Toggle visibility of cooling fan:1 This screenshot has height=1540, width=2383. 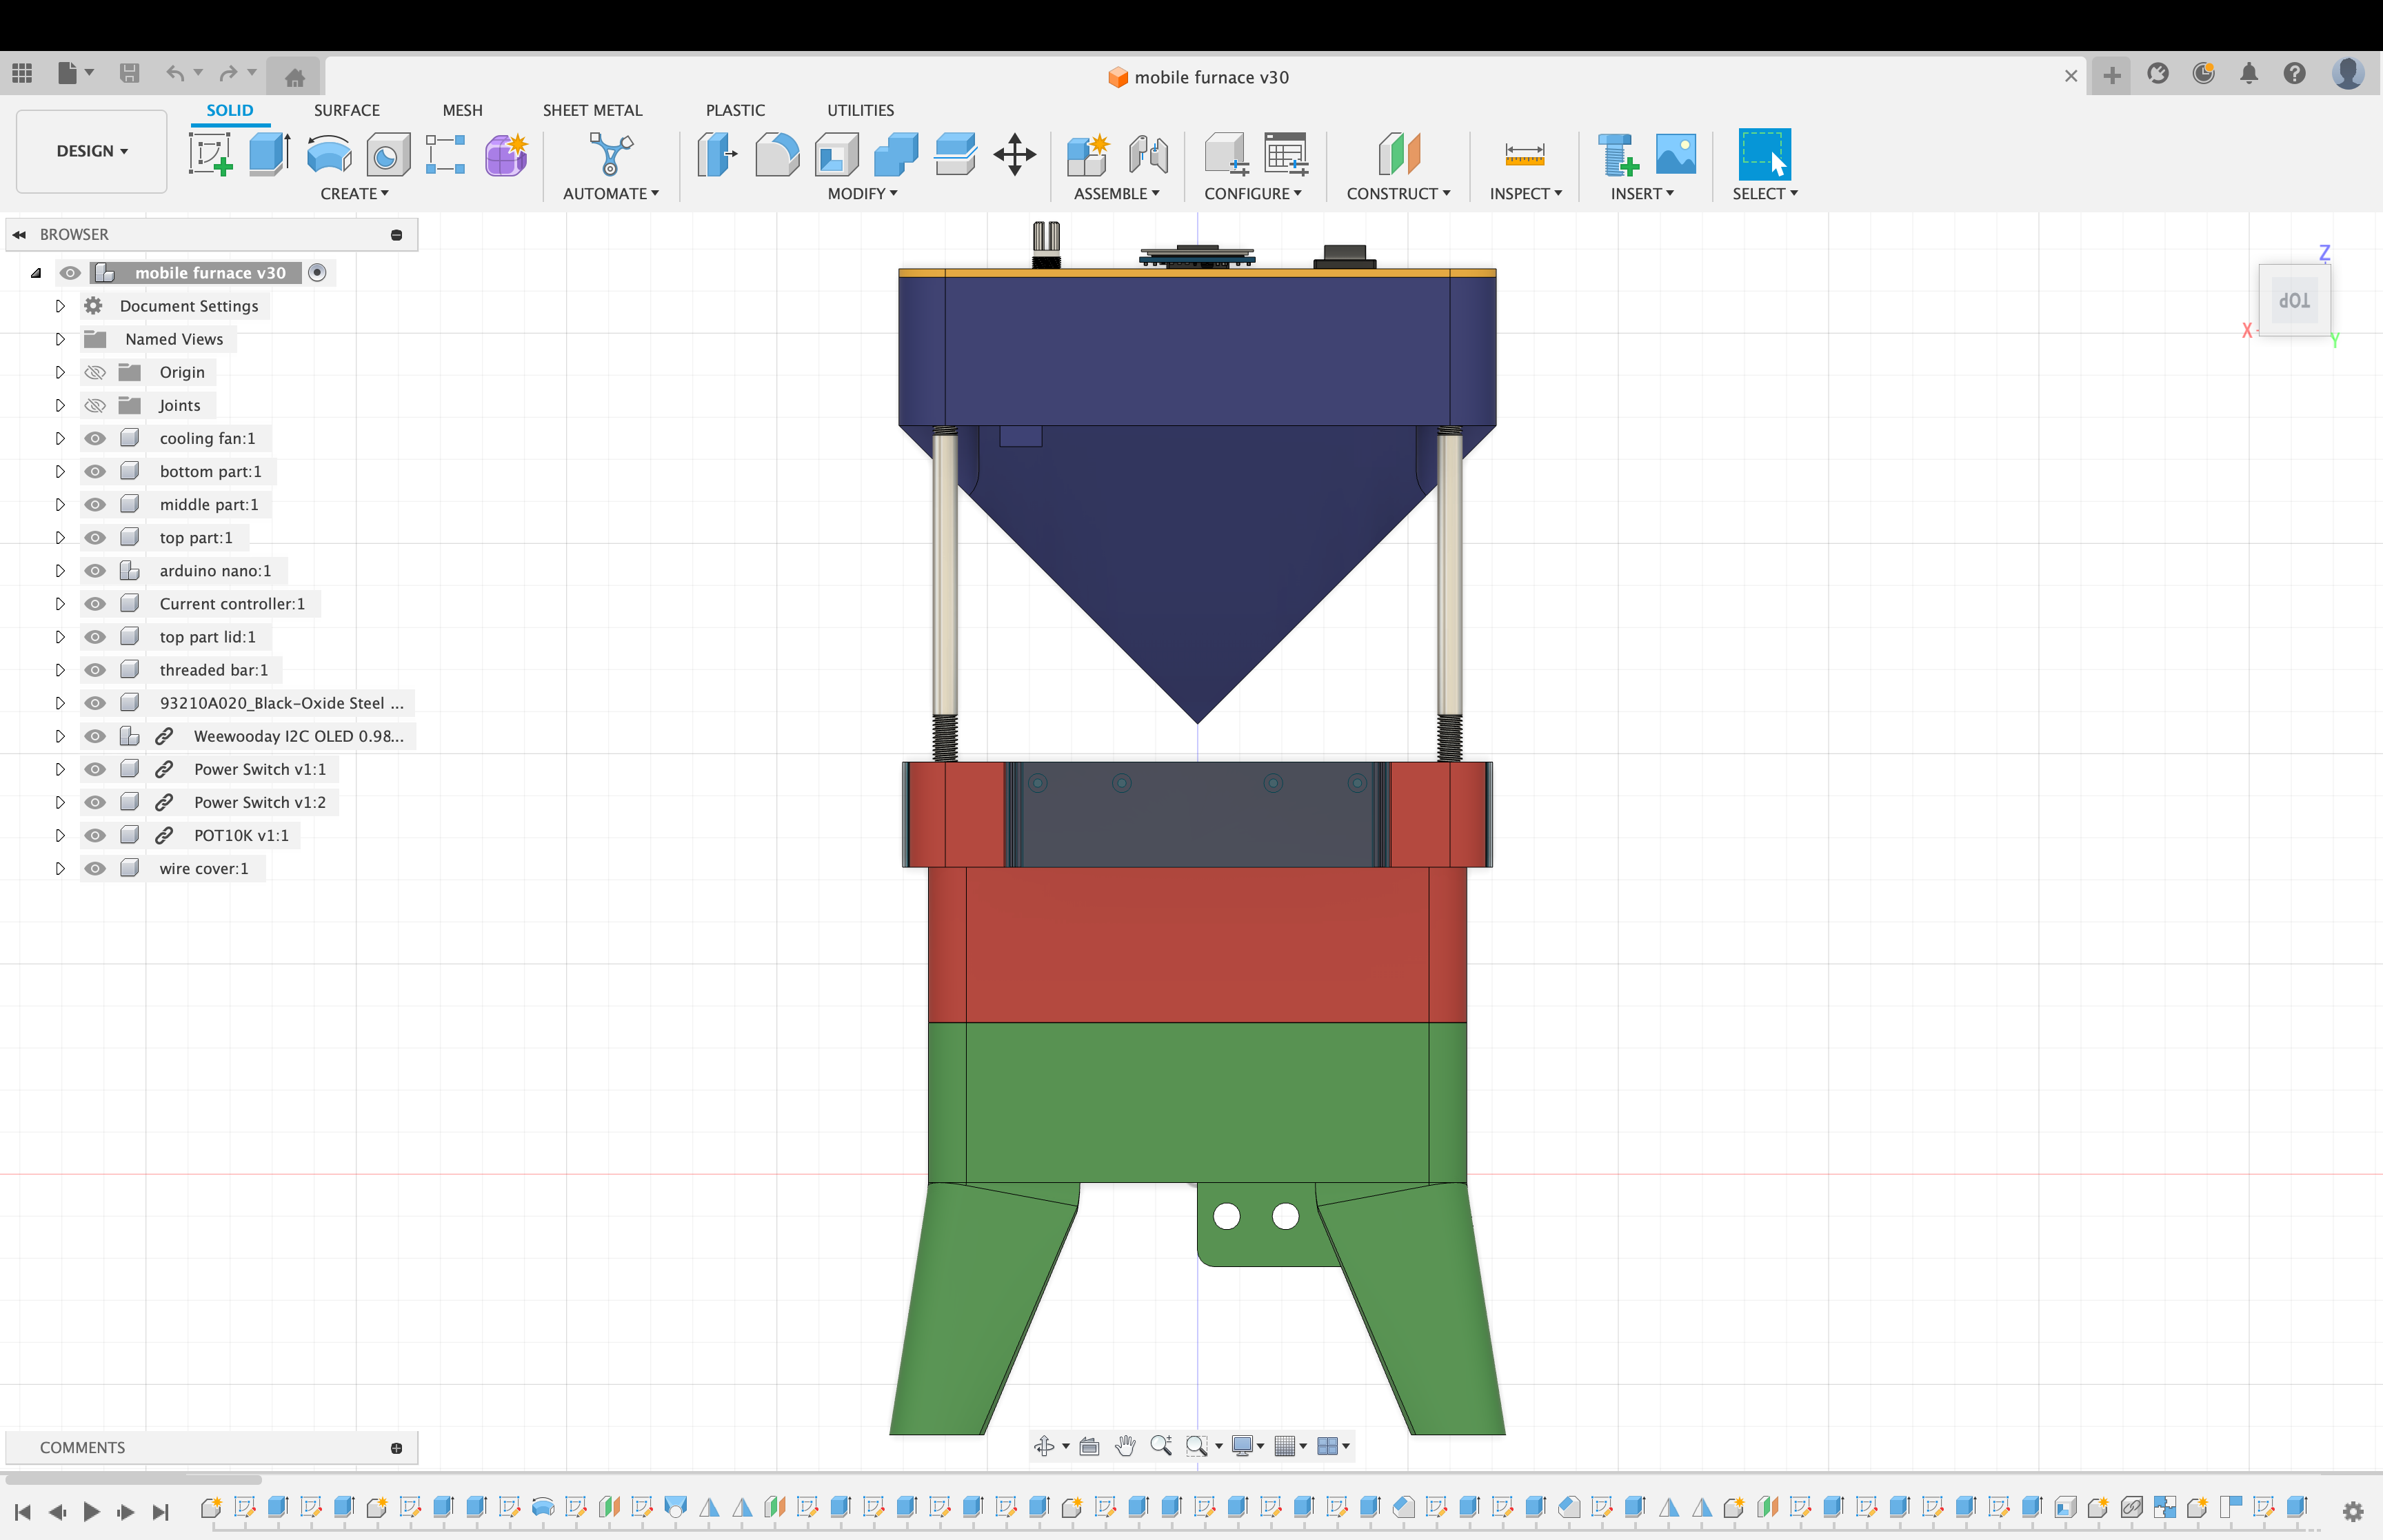point(95,438)
